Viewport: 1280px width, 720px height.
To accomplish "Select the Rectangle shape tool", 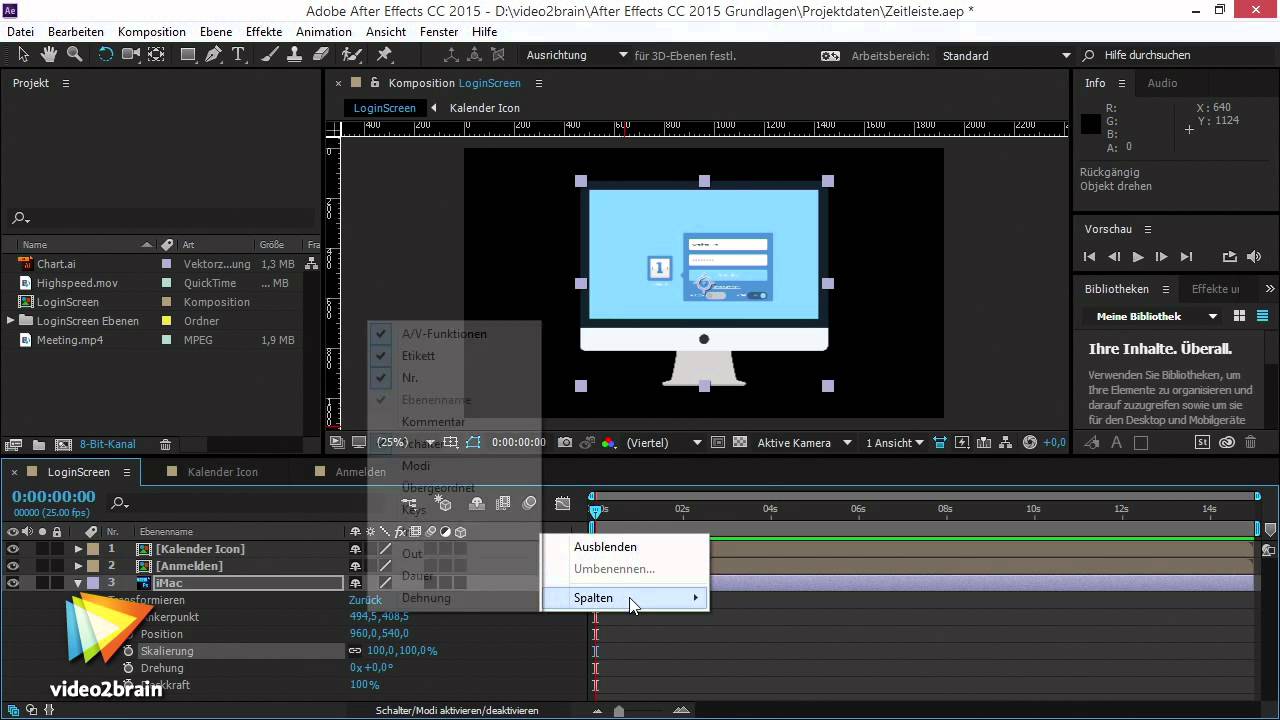I will coord(188,55).
